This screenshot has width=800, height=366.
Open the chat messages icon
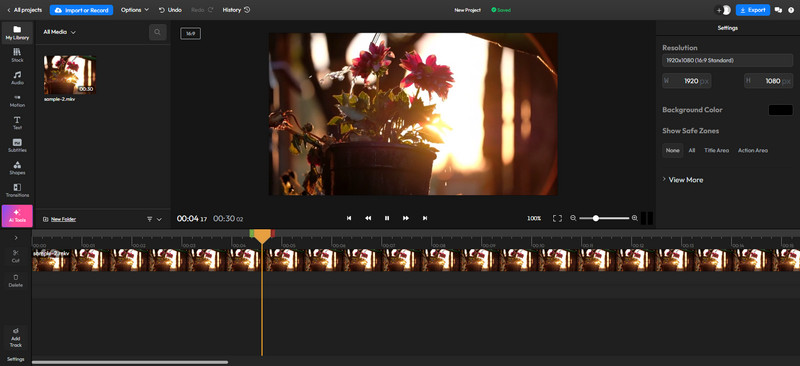click(x=779, y=10)
